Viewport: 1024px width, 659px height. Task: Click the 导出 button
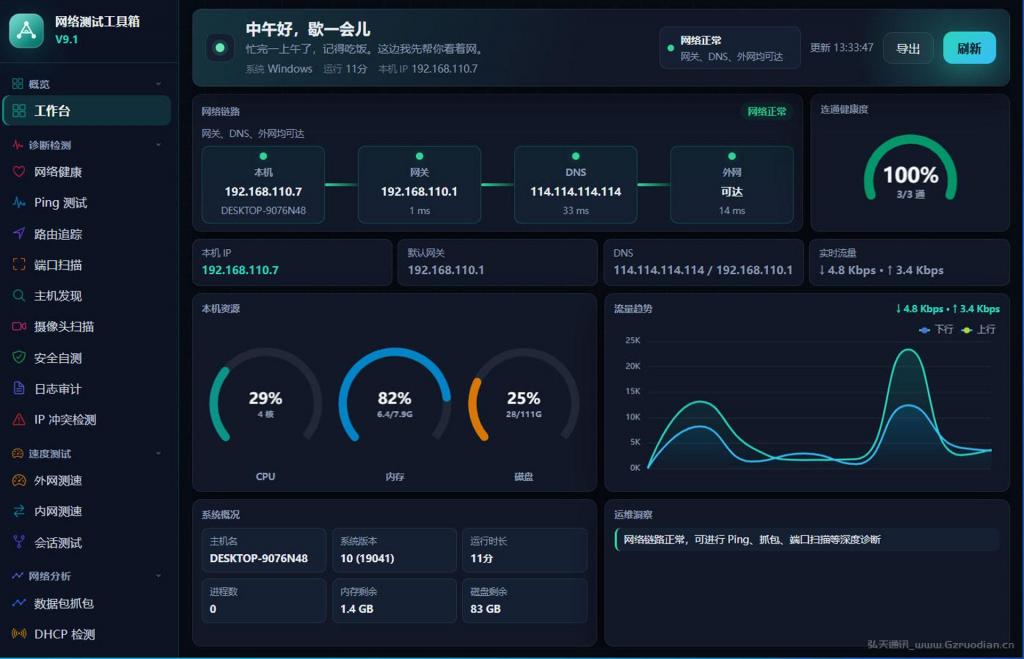click(x=908, y=48)
